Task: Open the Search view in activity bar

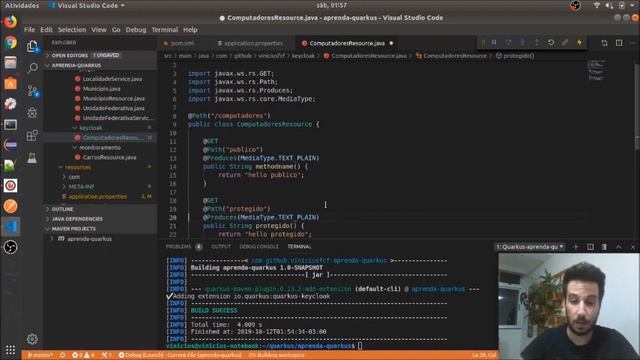Action: coord(32,68)
